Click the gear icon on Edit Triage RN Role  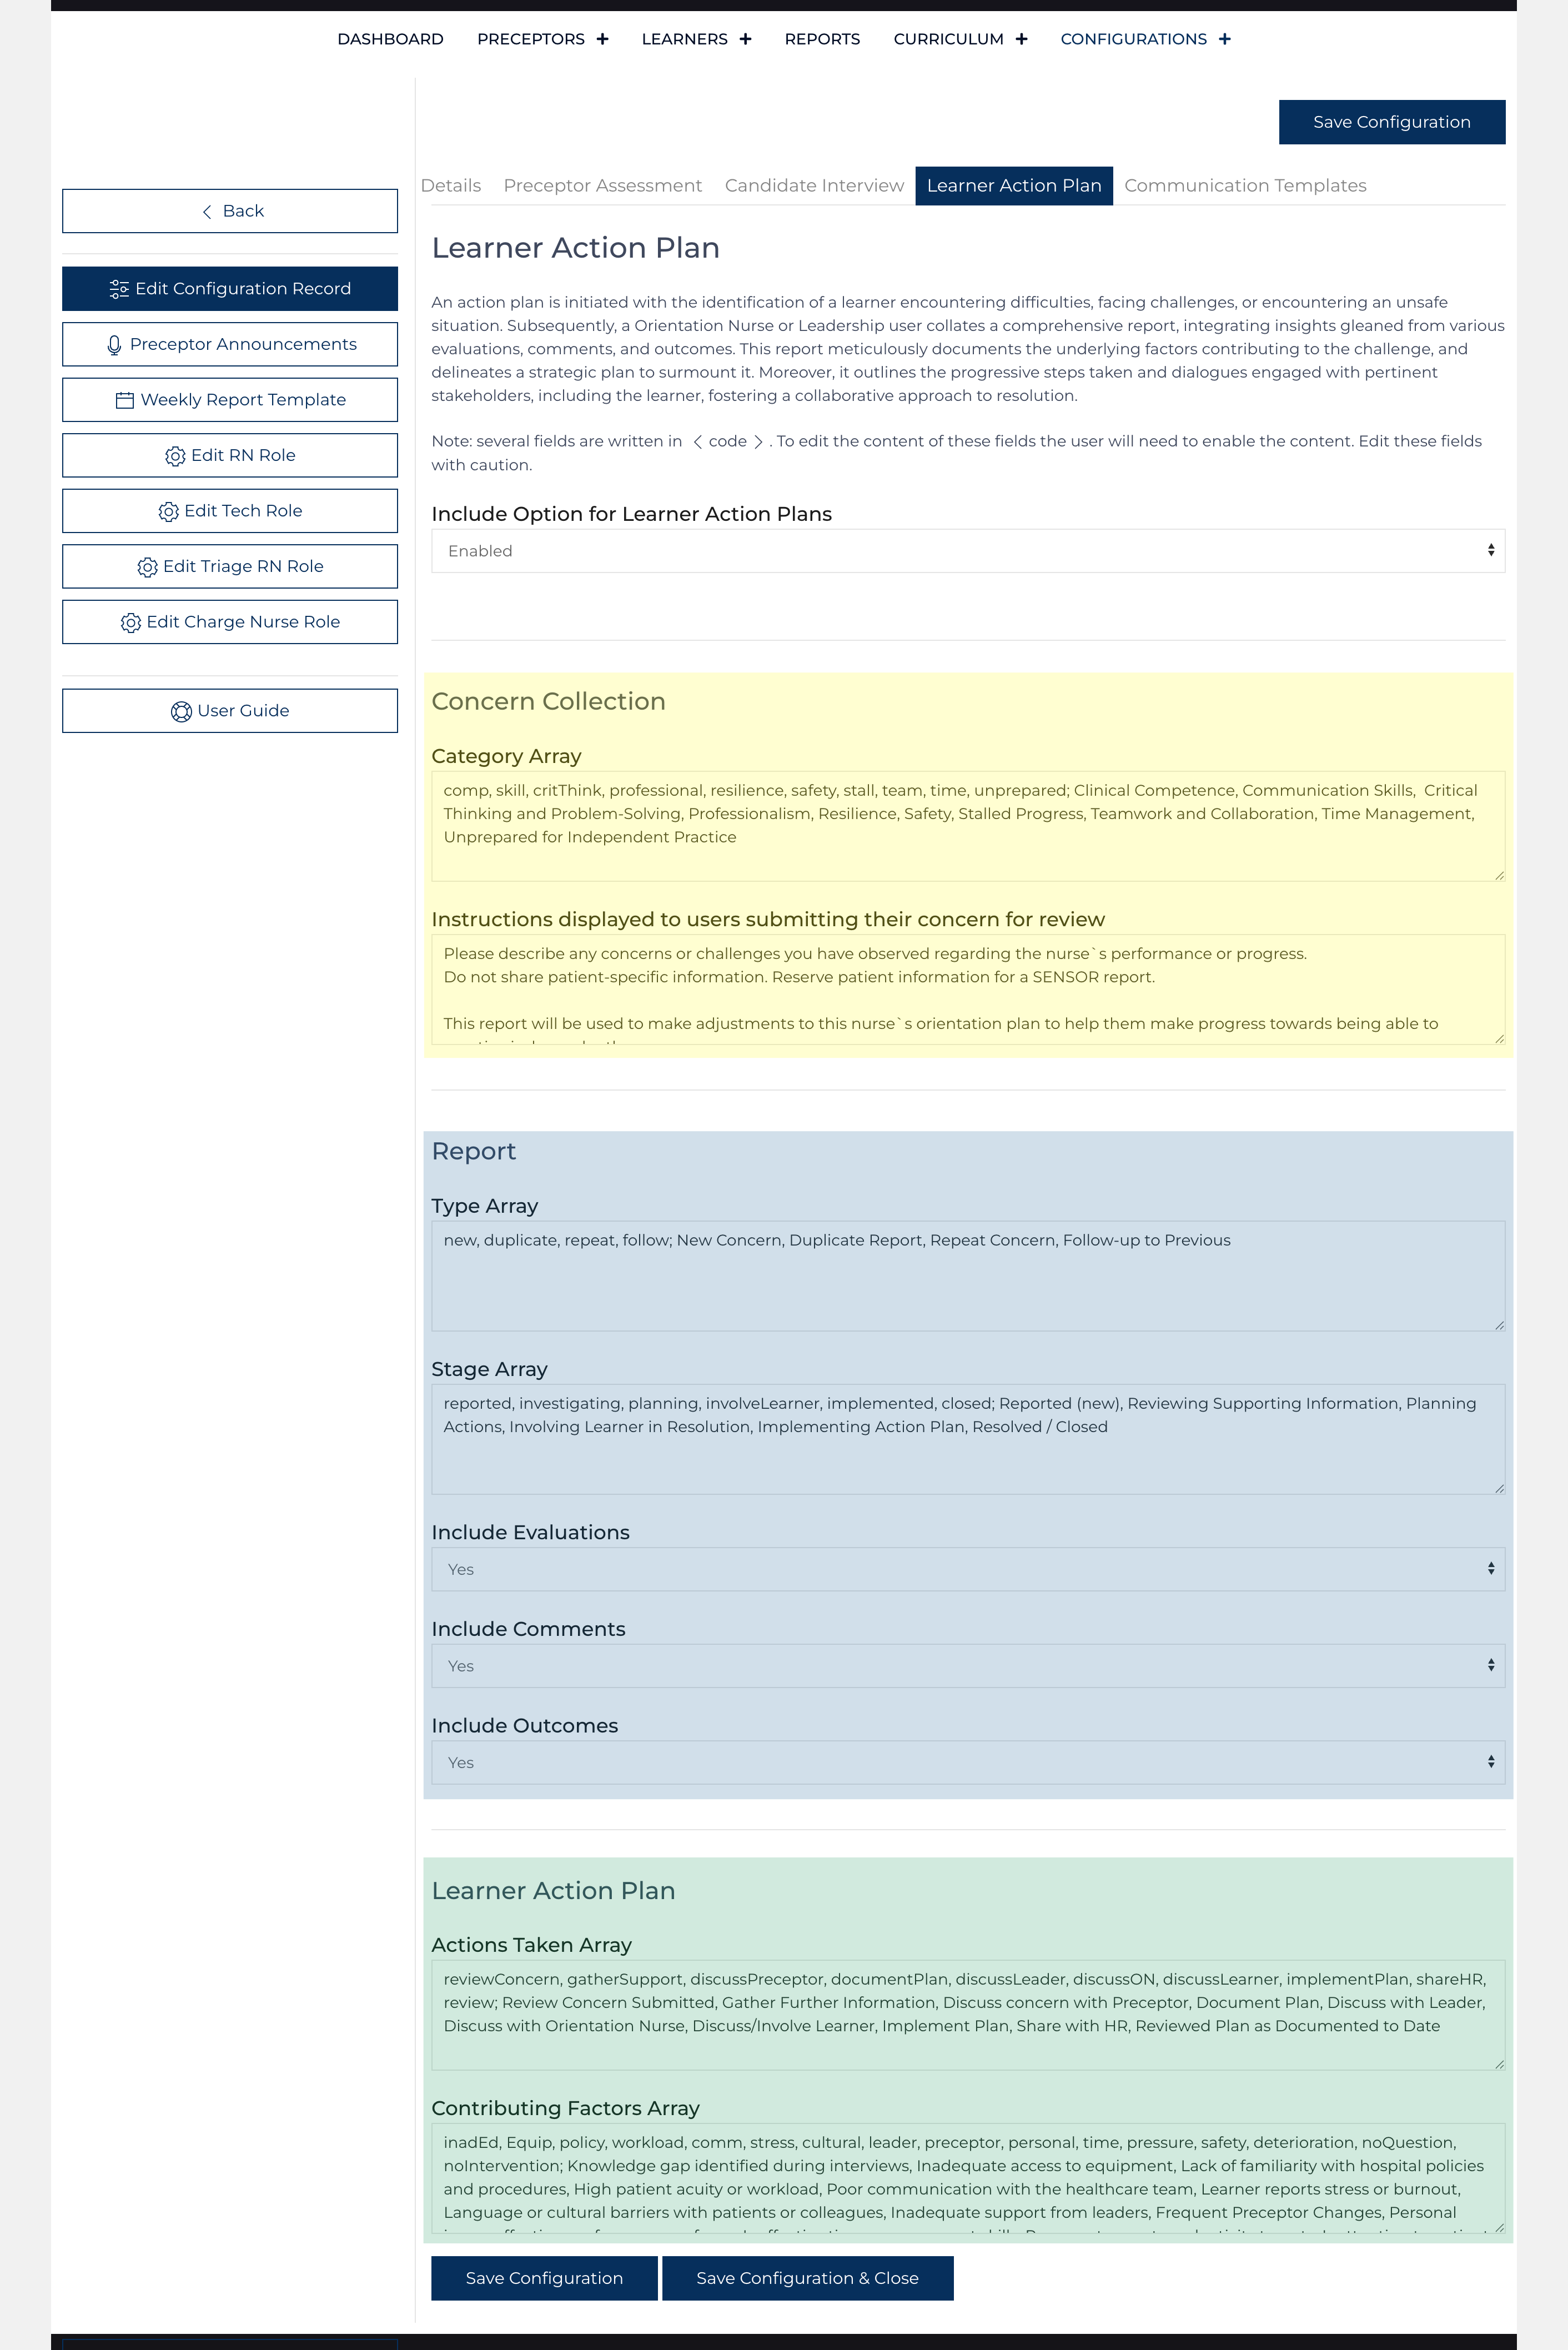[147, 567]
